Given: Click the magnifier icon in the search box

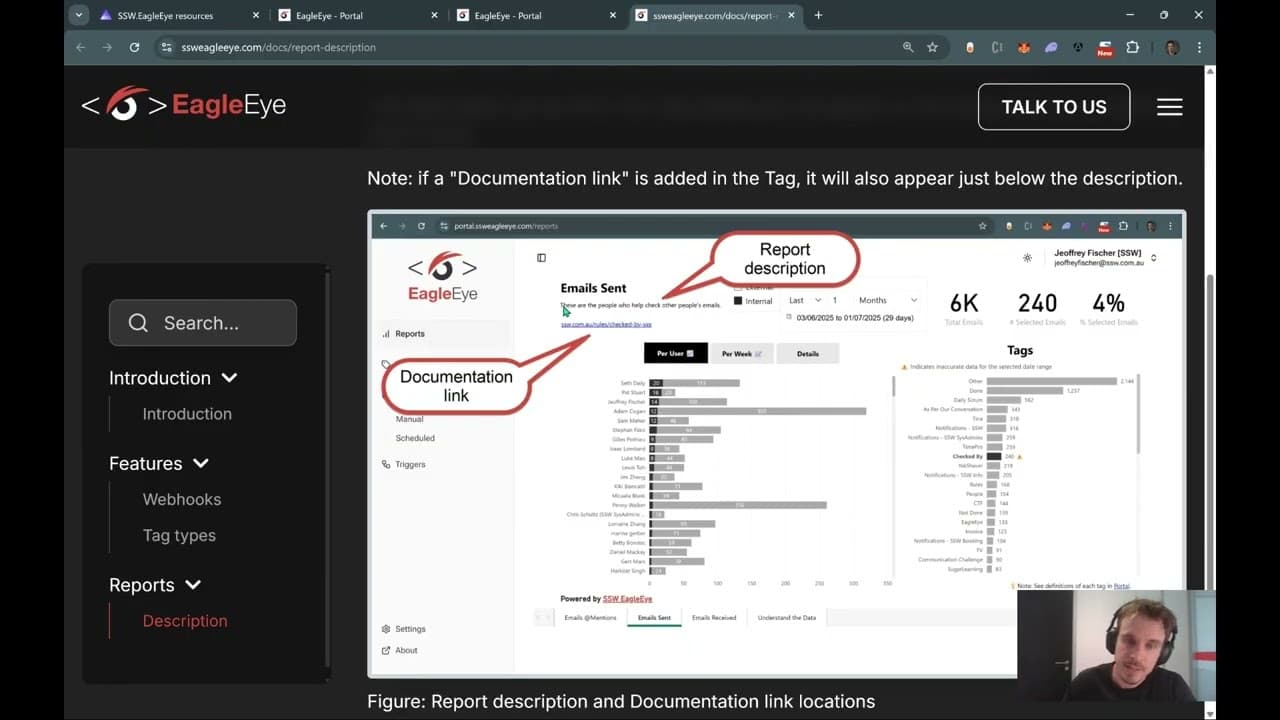Looking at the screenshot, I should coord(138,322).
